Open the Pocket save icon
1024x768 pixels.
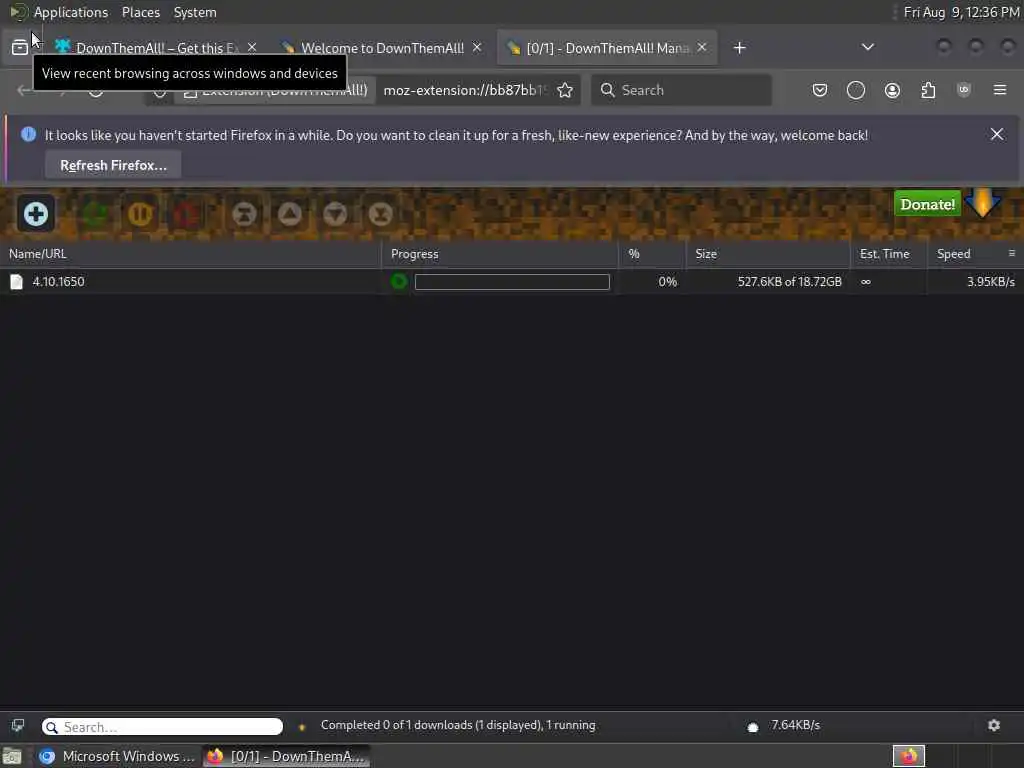[820, 90]
